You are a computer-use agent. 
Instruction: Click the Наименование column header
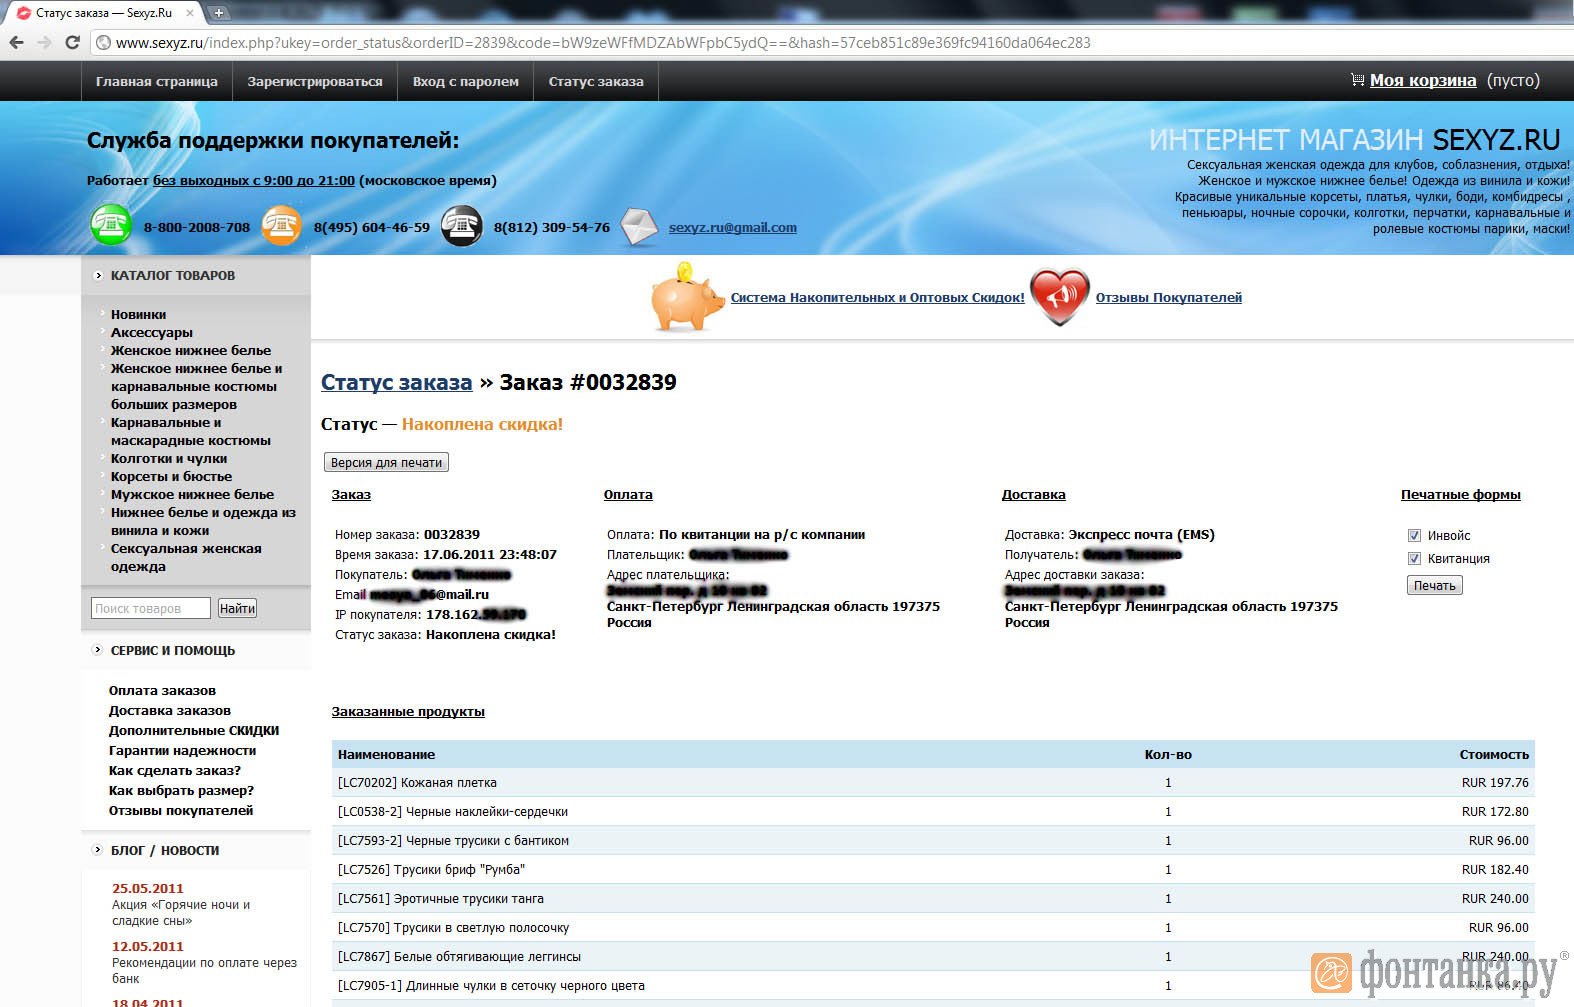[x=386, y=754]
